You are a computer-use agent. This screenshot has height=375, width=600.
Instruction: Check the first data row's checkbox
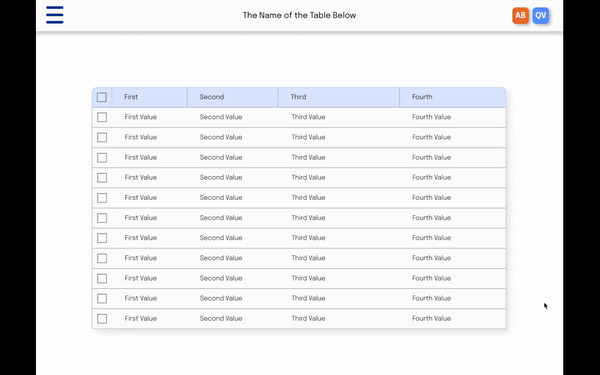102,117
